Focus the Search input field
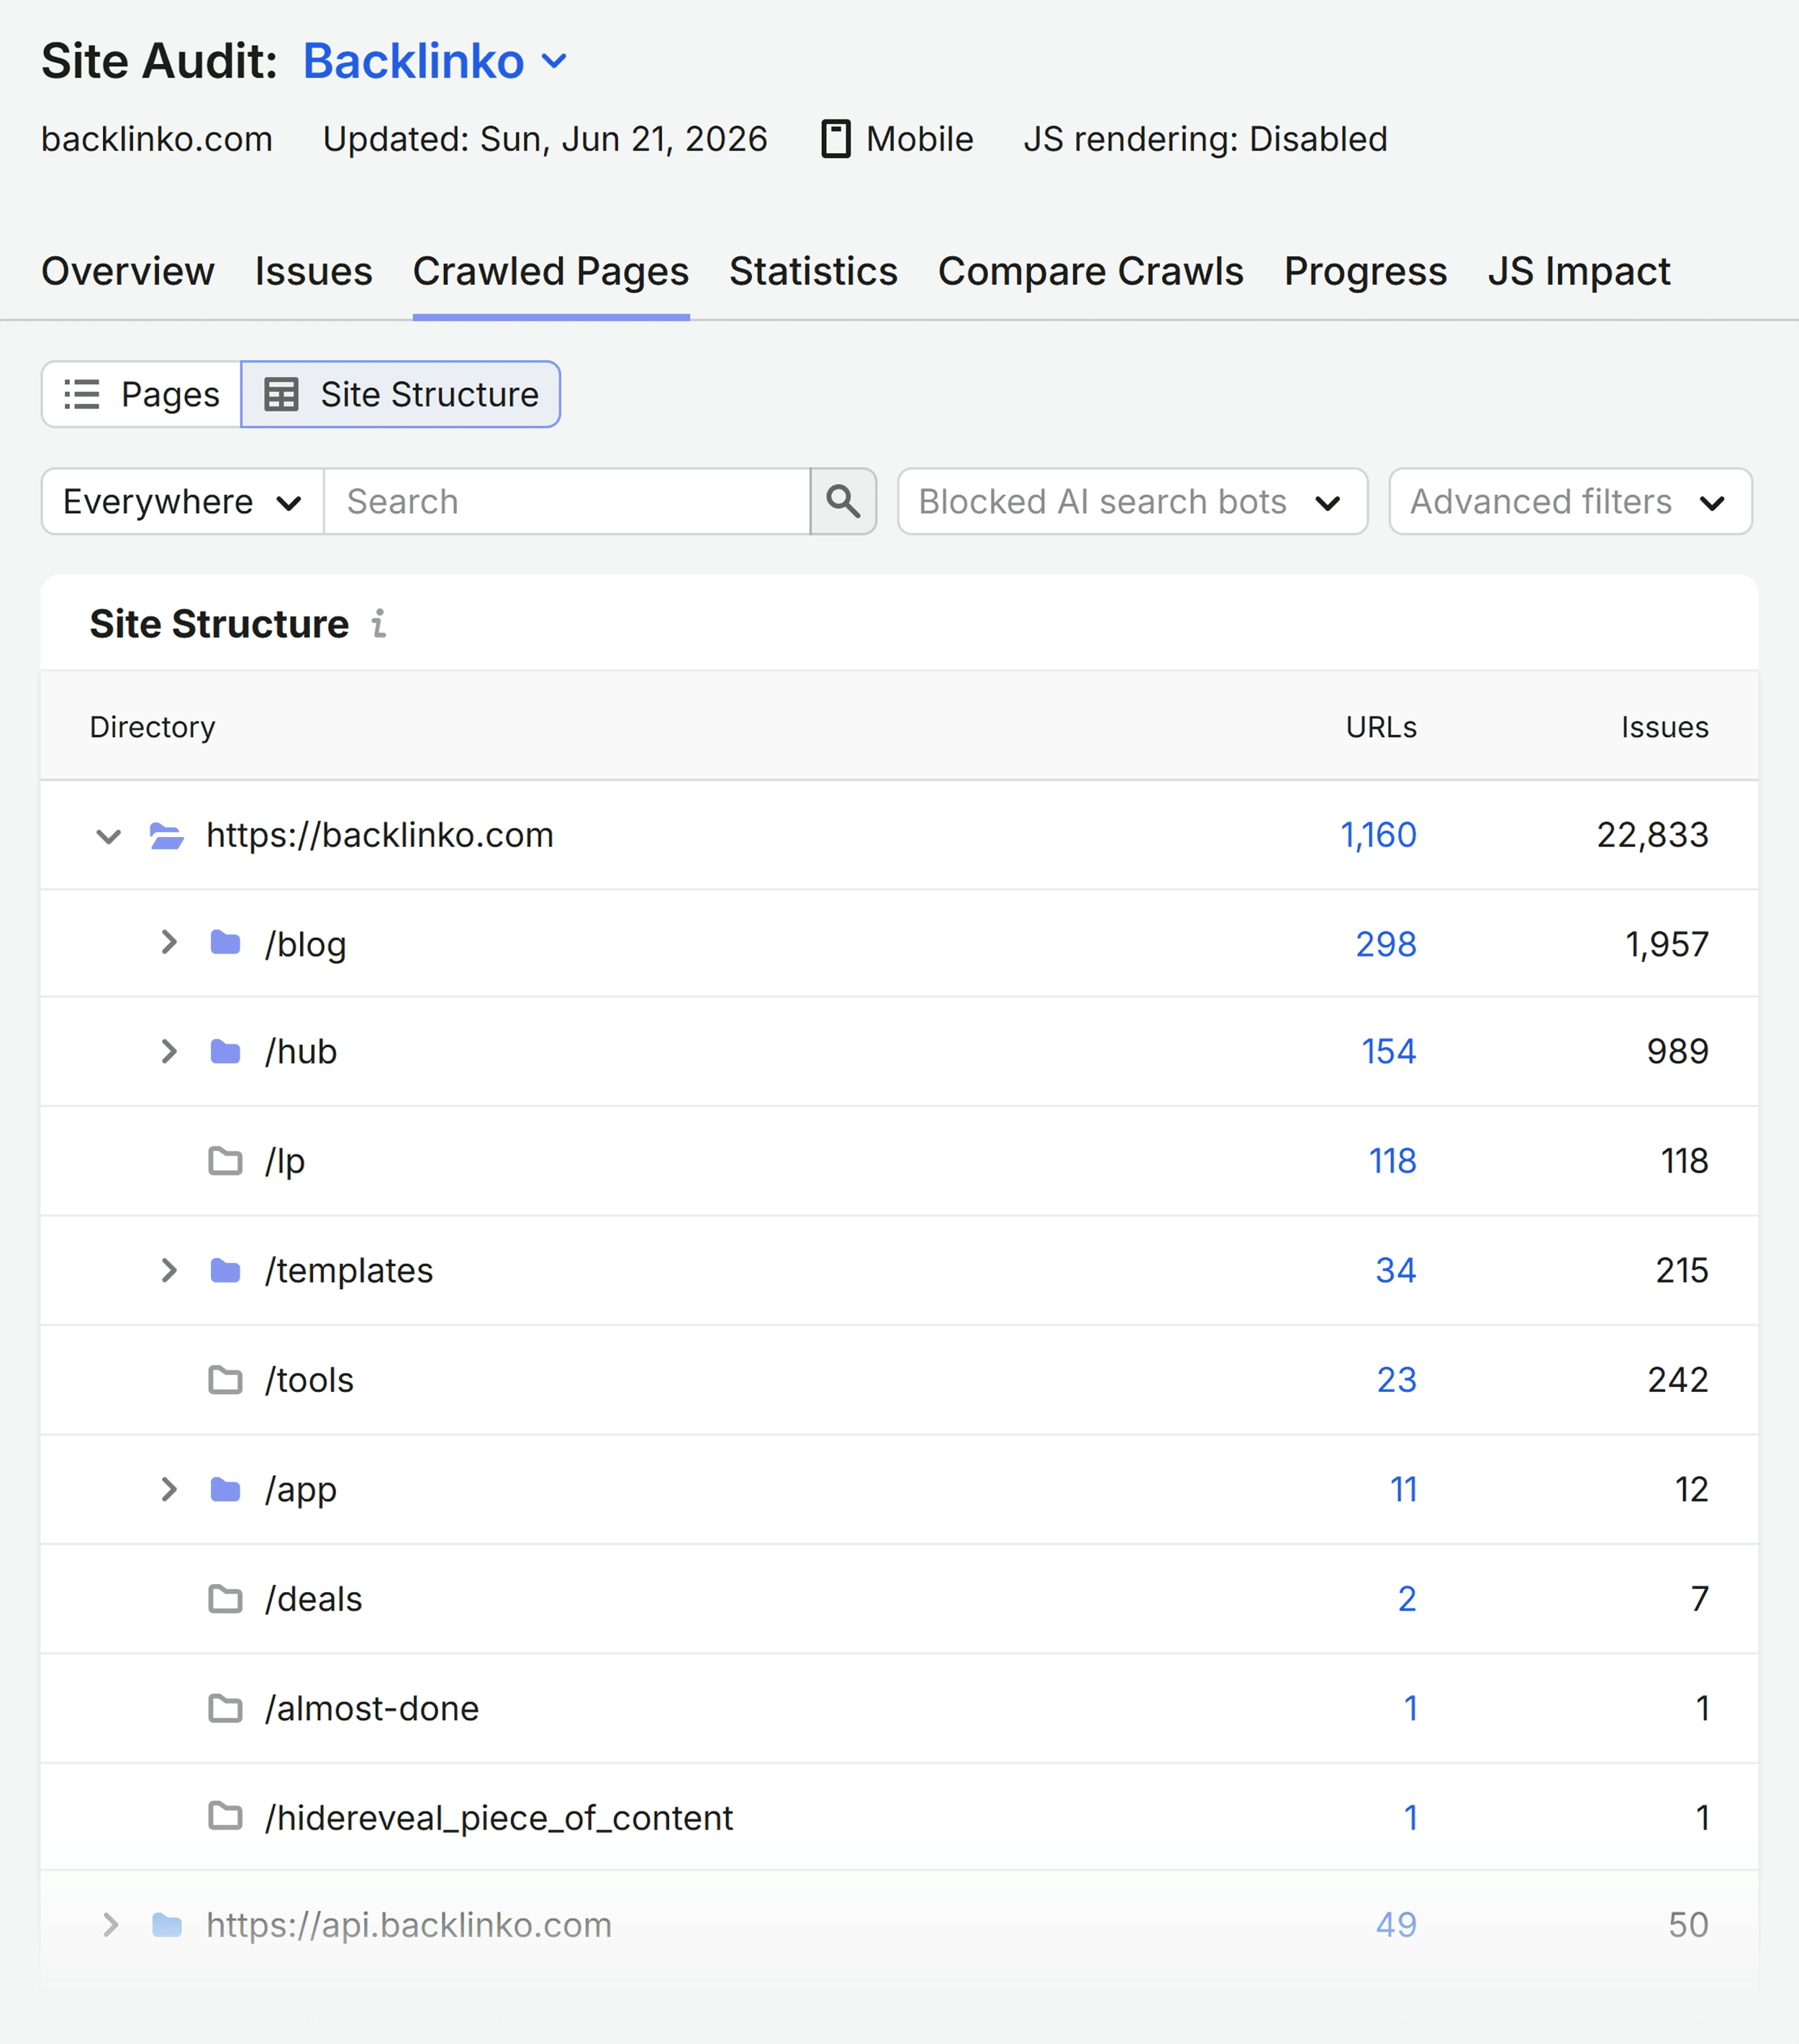Viewport: 1799px width, 2044px height. click(567, 502)
